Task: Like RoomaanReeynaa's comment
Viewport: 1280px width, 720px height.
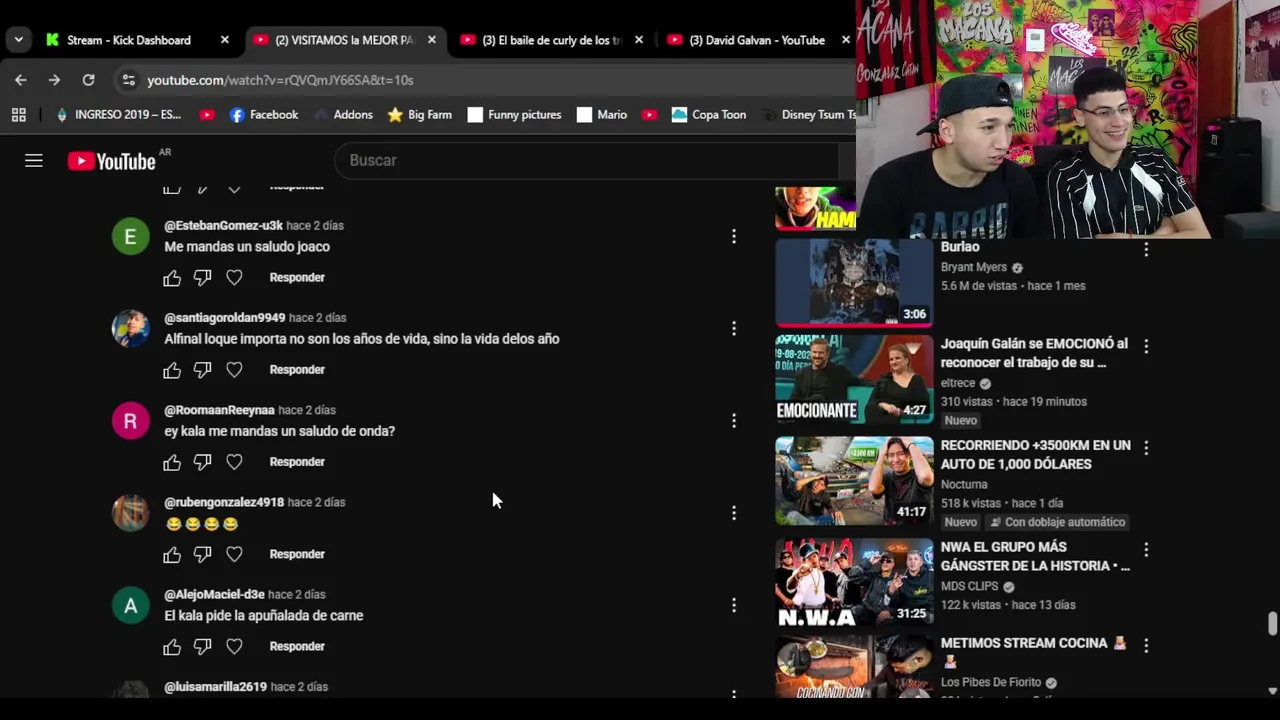Action: coord(172,462)
